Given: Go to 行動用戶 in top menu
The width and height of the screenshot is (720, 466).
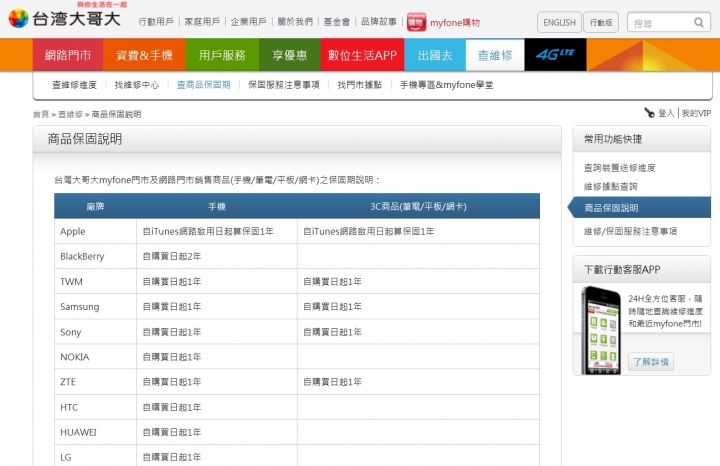Looking at the screenshot, I should [156, 22].
